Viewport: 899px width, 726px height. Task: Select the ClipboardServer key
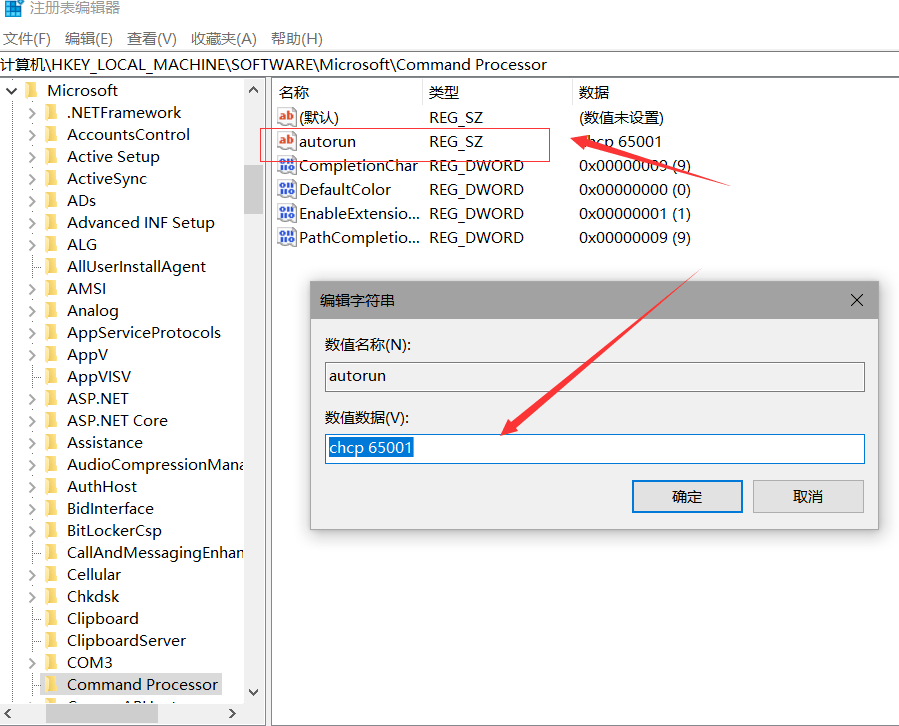click(126, 640)
